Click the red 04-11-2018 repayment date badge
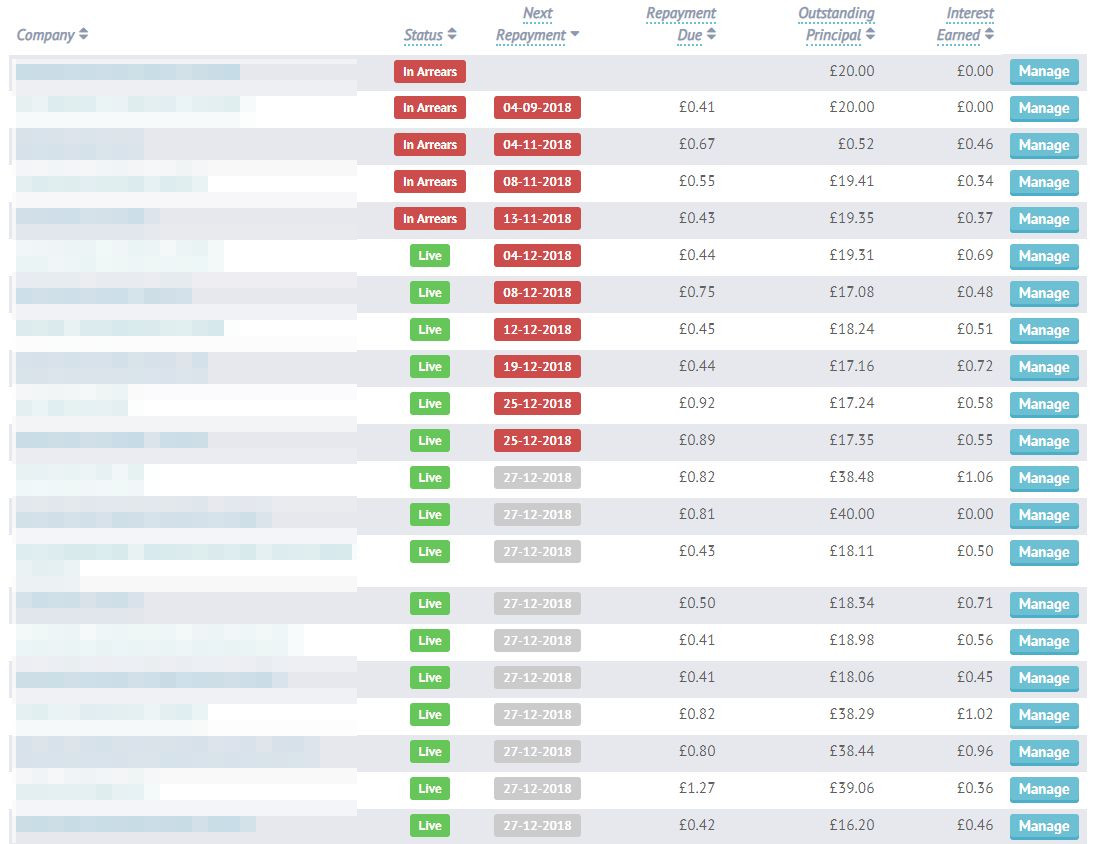Screen dimensions: 1094x844 point(537,145)
